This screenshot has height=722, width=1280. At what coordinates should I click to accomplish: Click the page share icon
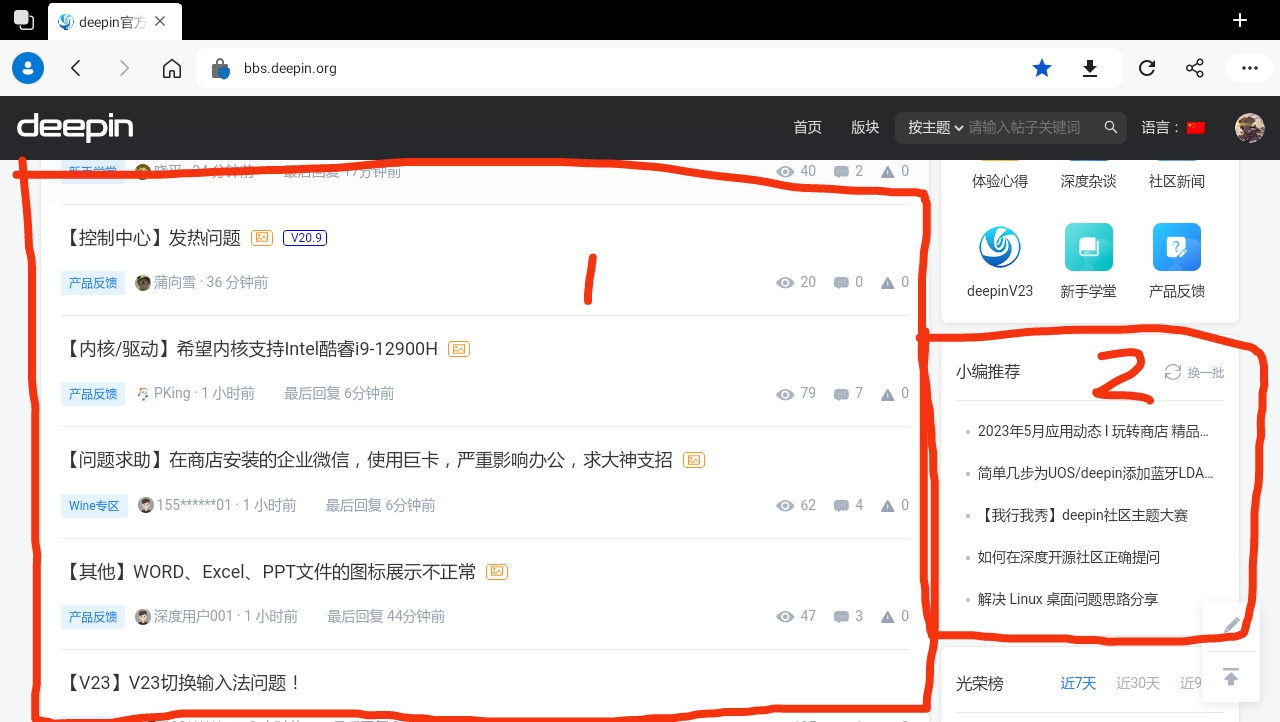pos(1194,68)
